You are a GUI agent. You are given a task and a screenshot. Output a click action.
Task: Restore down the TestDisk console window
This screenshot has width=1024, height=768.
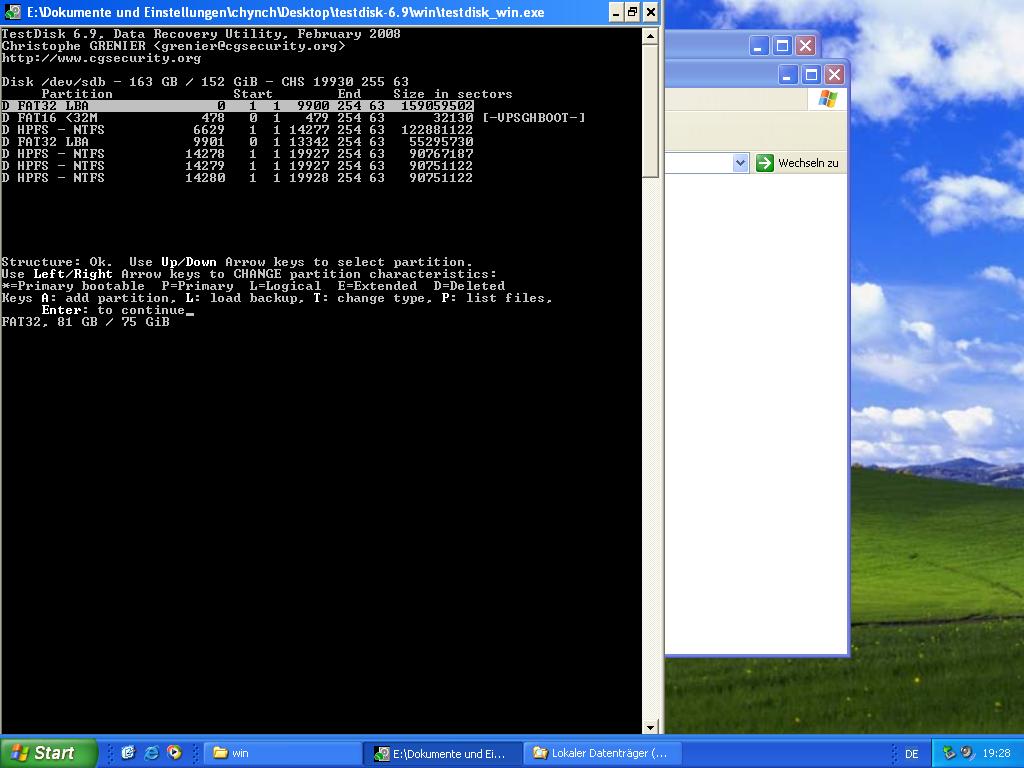click(633, 12)
